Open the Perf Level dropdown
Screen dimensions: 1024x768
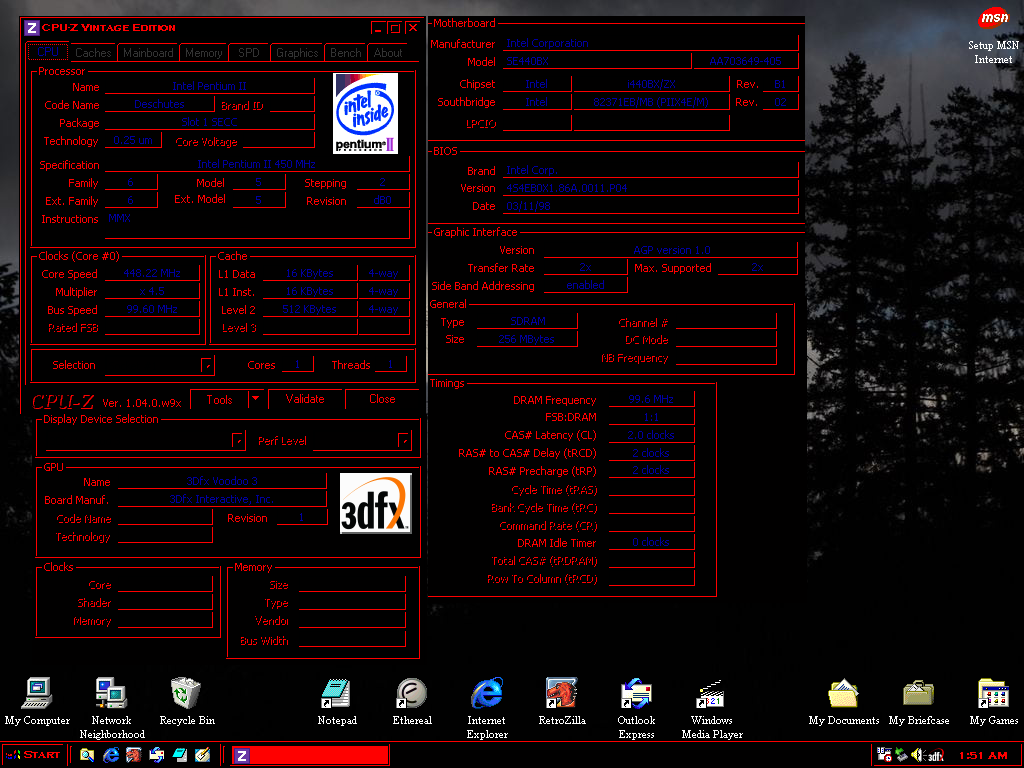(x=404, y=440)
